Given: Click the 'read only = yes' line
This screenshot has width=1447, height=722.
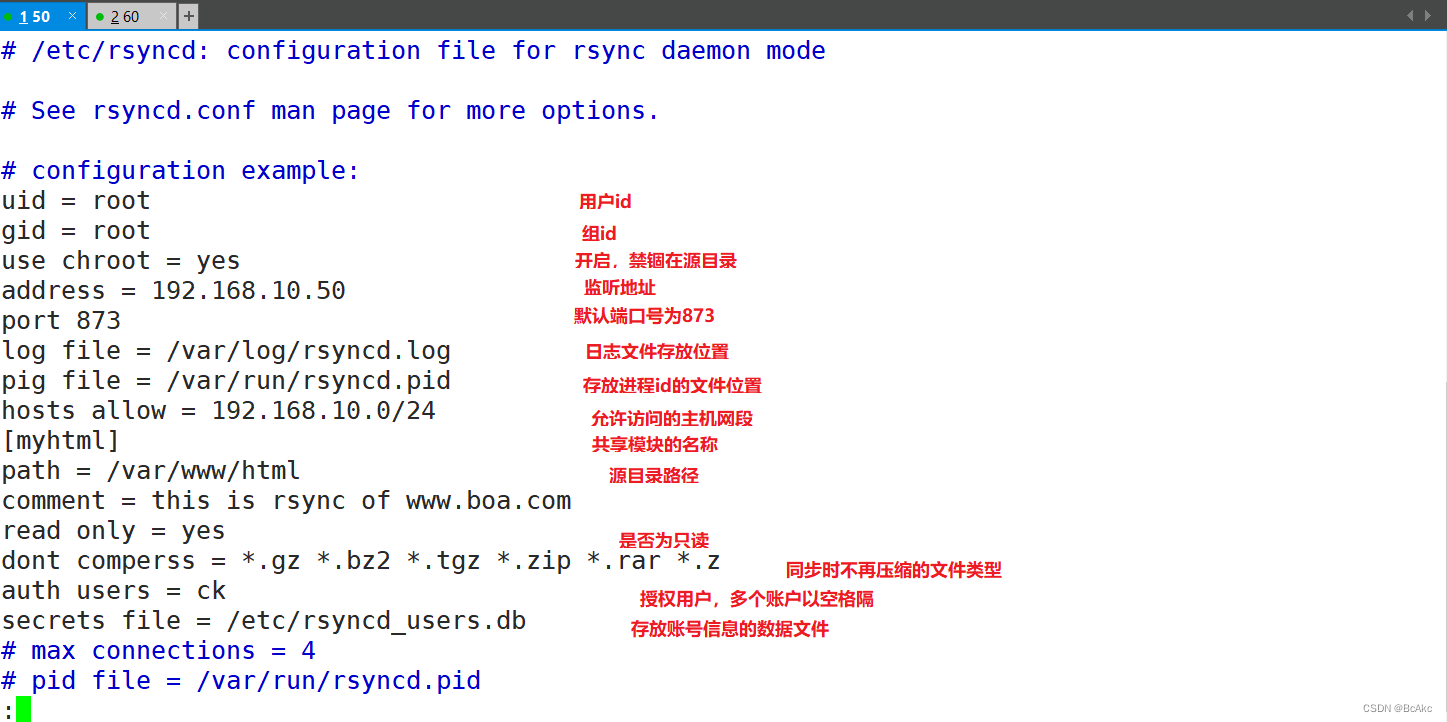Looking at the screenshot, I should tap(113, 531).
